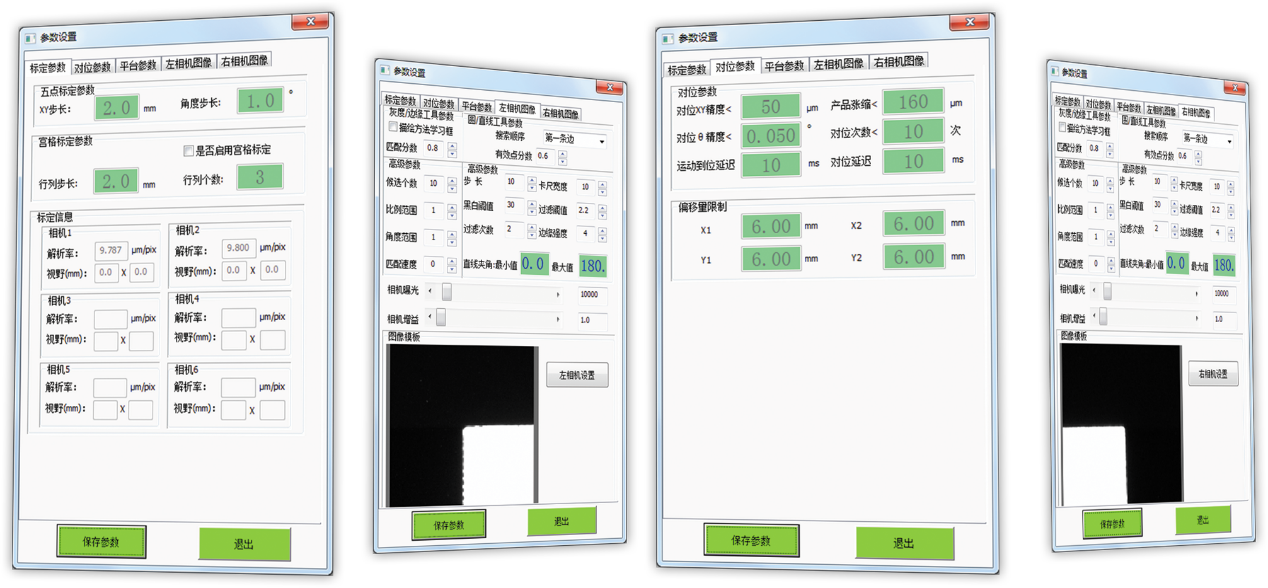Click the 右相机设置 button

[x=1212, y=374]
